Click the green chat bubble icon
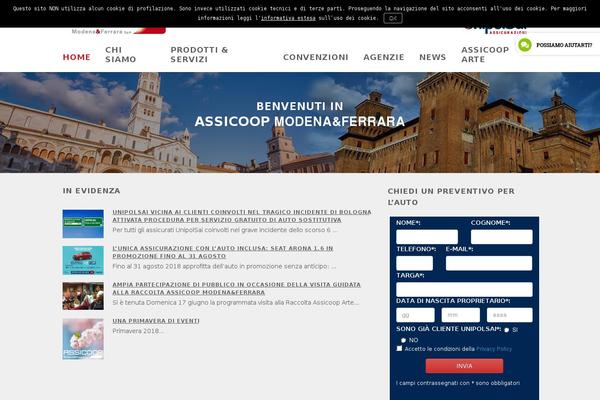600x400 pixels. 525,45
